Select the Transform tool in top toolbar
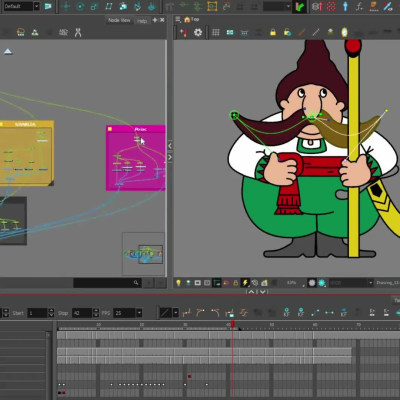The width and height of the screenshot is (400, 400). pos(66,6)
